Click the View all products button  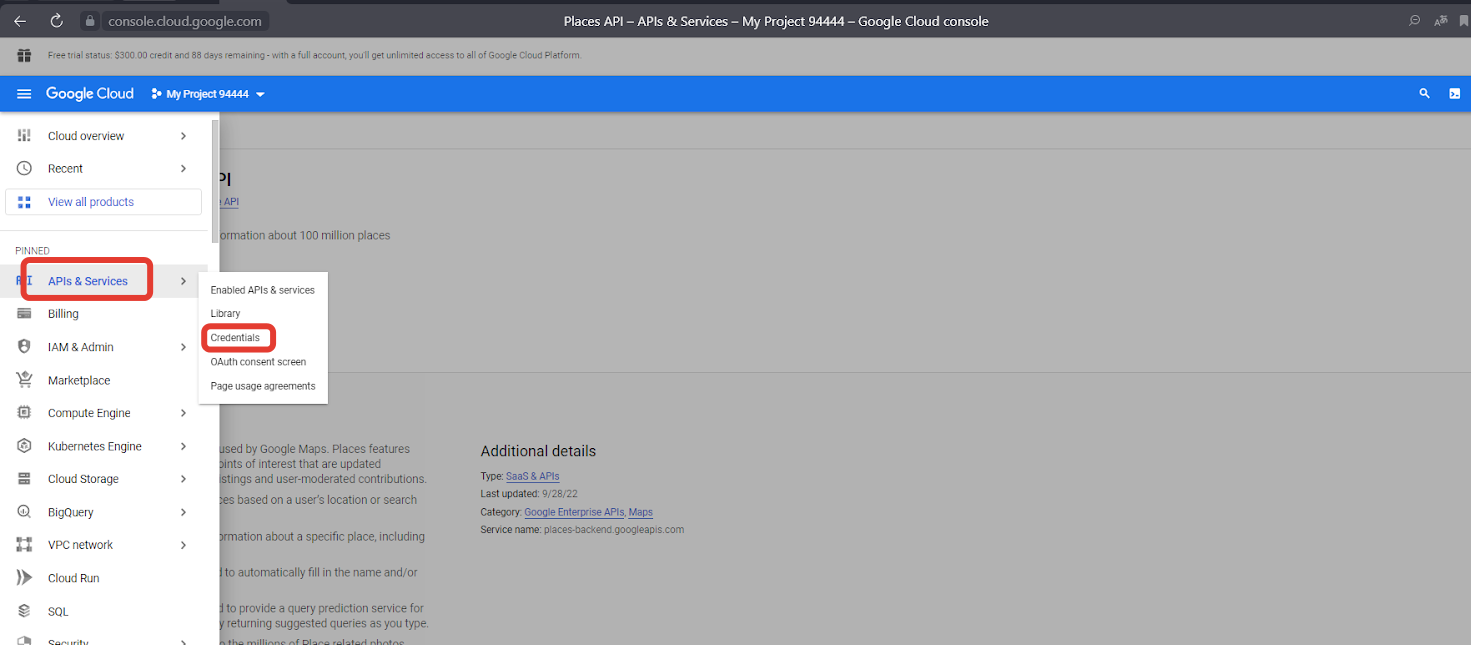click(x=104, y=202)
